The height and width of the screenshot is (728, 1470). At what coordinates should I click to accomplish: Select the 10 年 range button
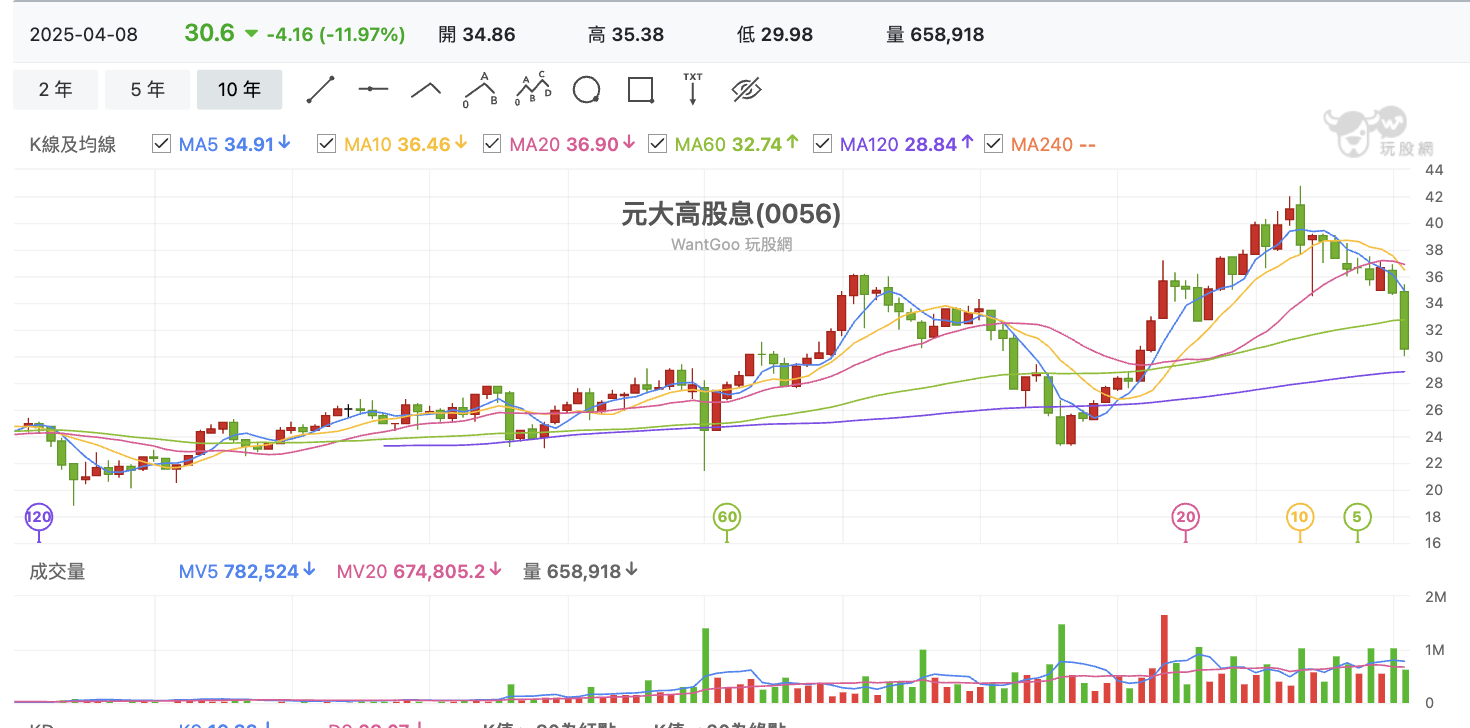[239, 90]
